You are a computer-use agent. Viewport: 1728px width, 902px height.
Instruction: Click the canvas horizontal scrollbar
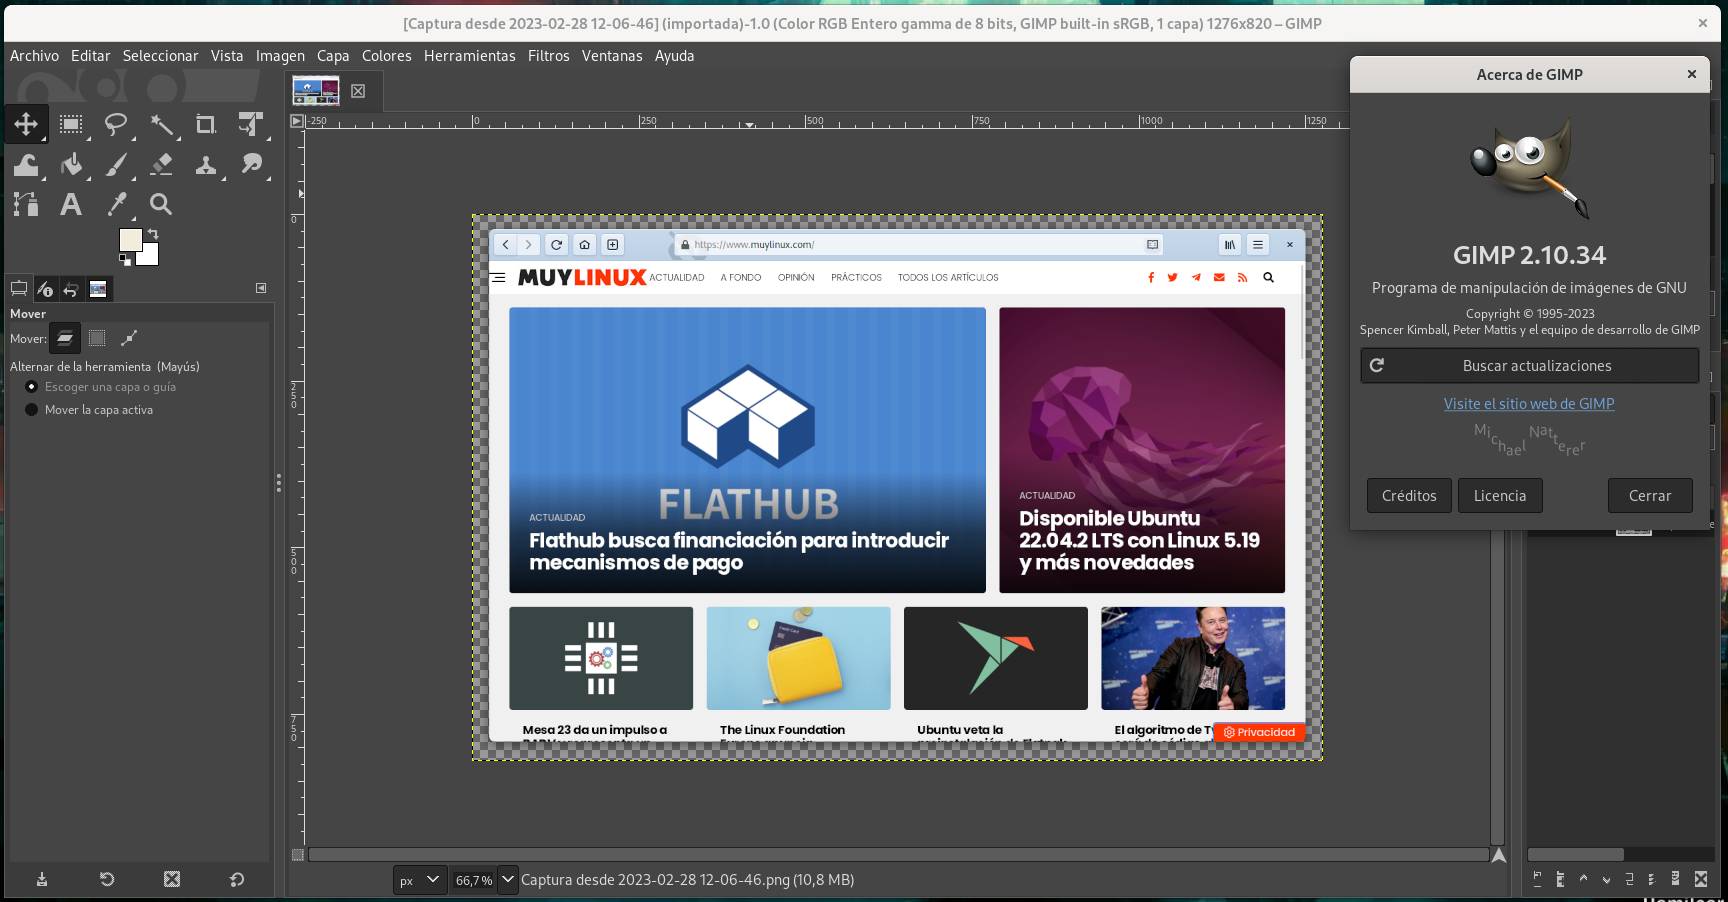coord(898,855)
